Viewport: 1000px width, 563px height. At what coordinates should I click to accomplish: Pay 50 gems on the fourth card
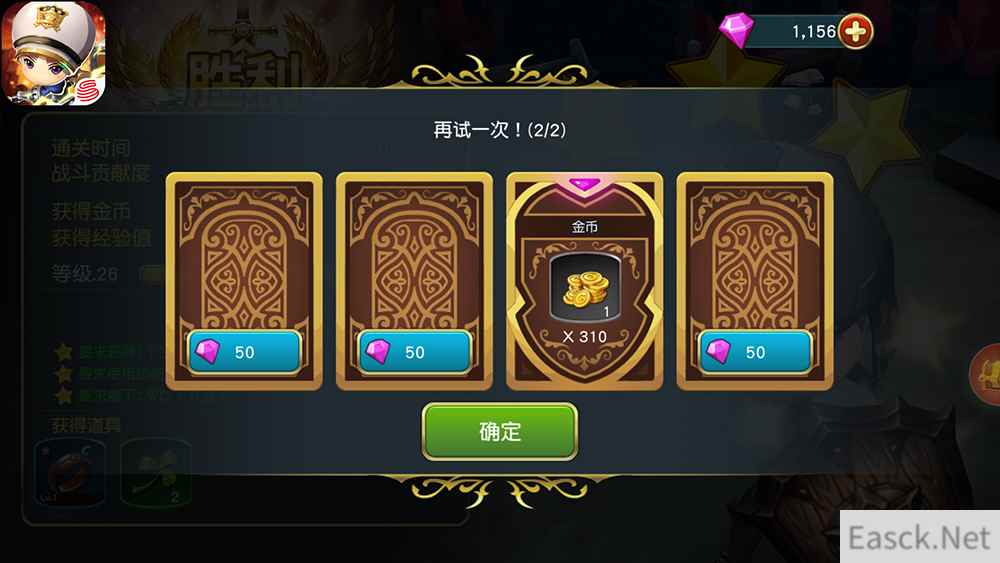tap(755, 352)
